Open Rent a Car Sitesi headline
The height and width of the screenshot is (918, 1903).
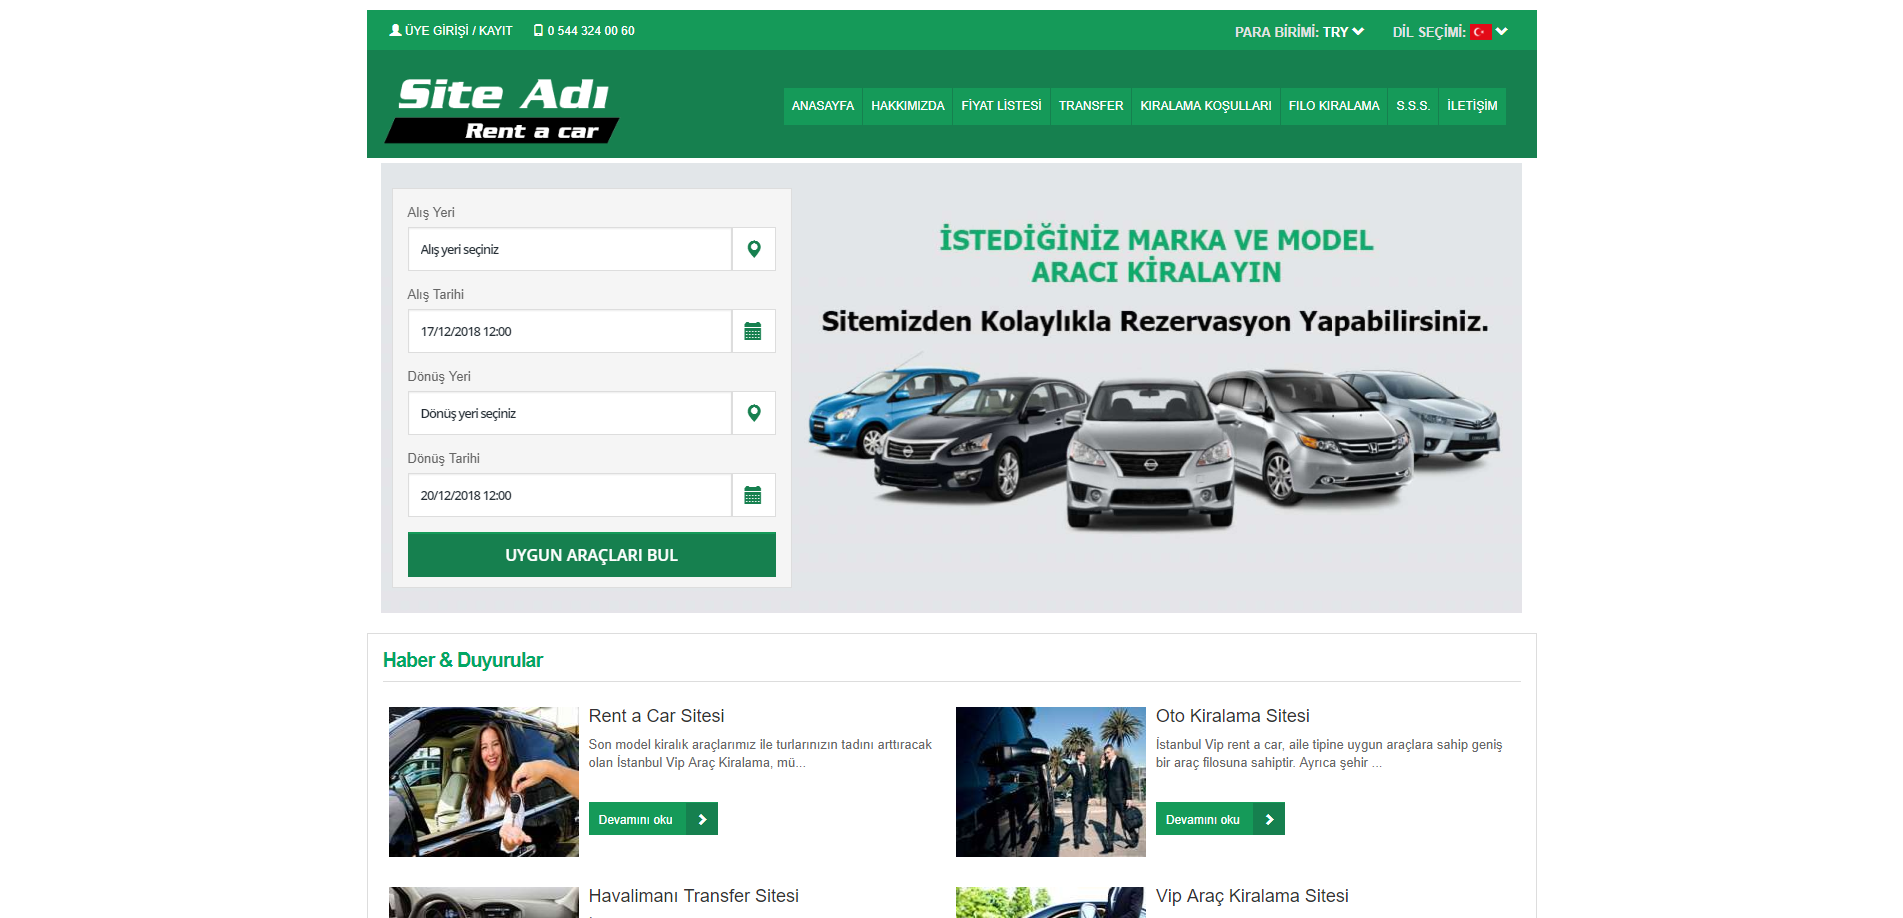pyautogui.click(x=656, y=716)
